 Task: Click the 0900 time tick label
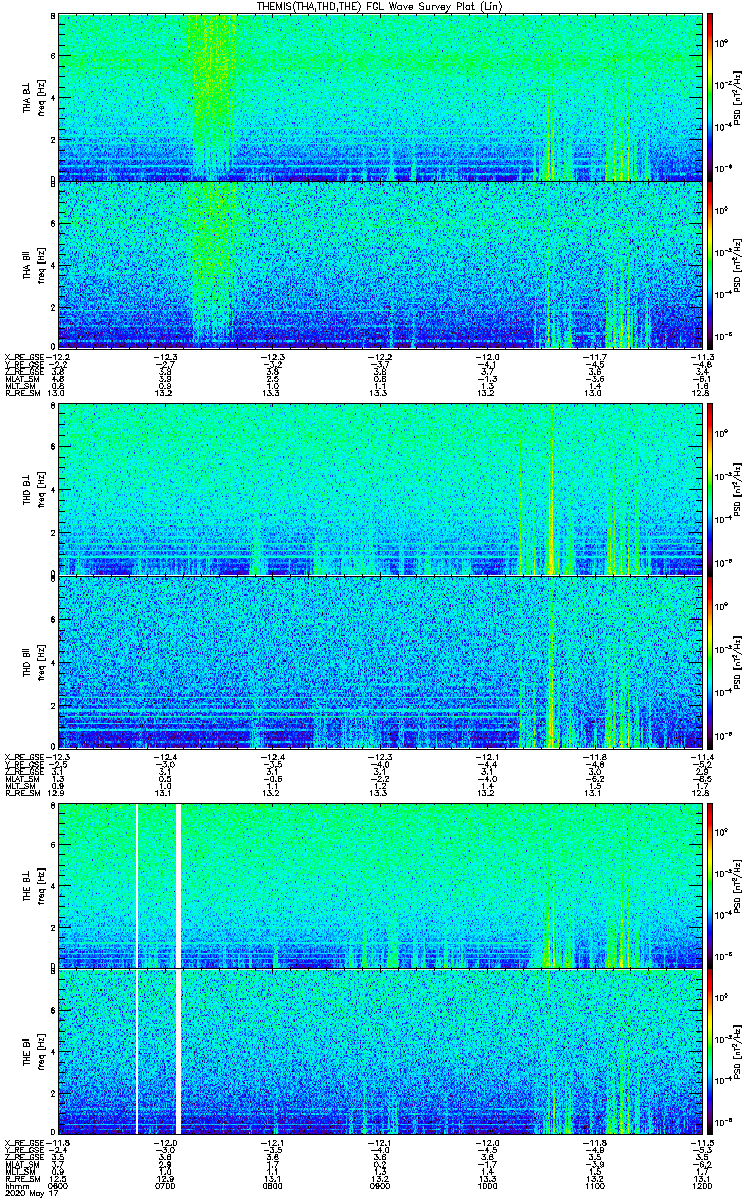tap(379, 1185)
